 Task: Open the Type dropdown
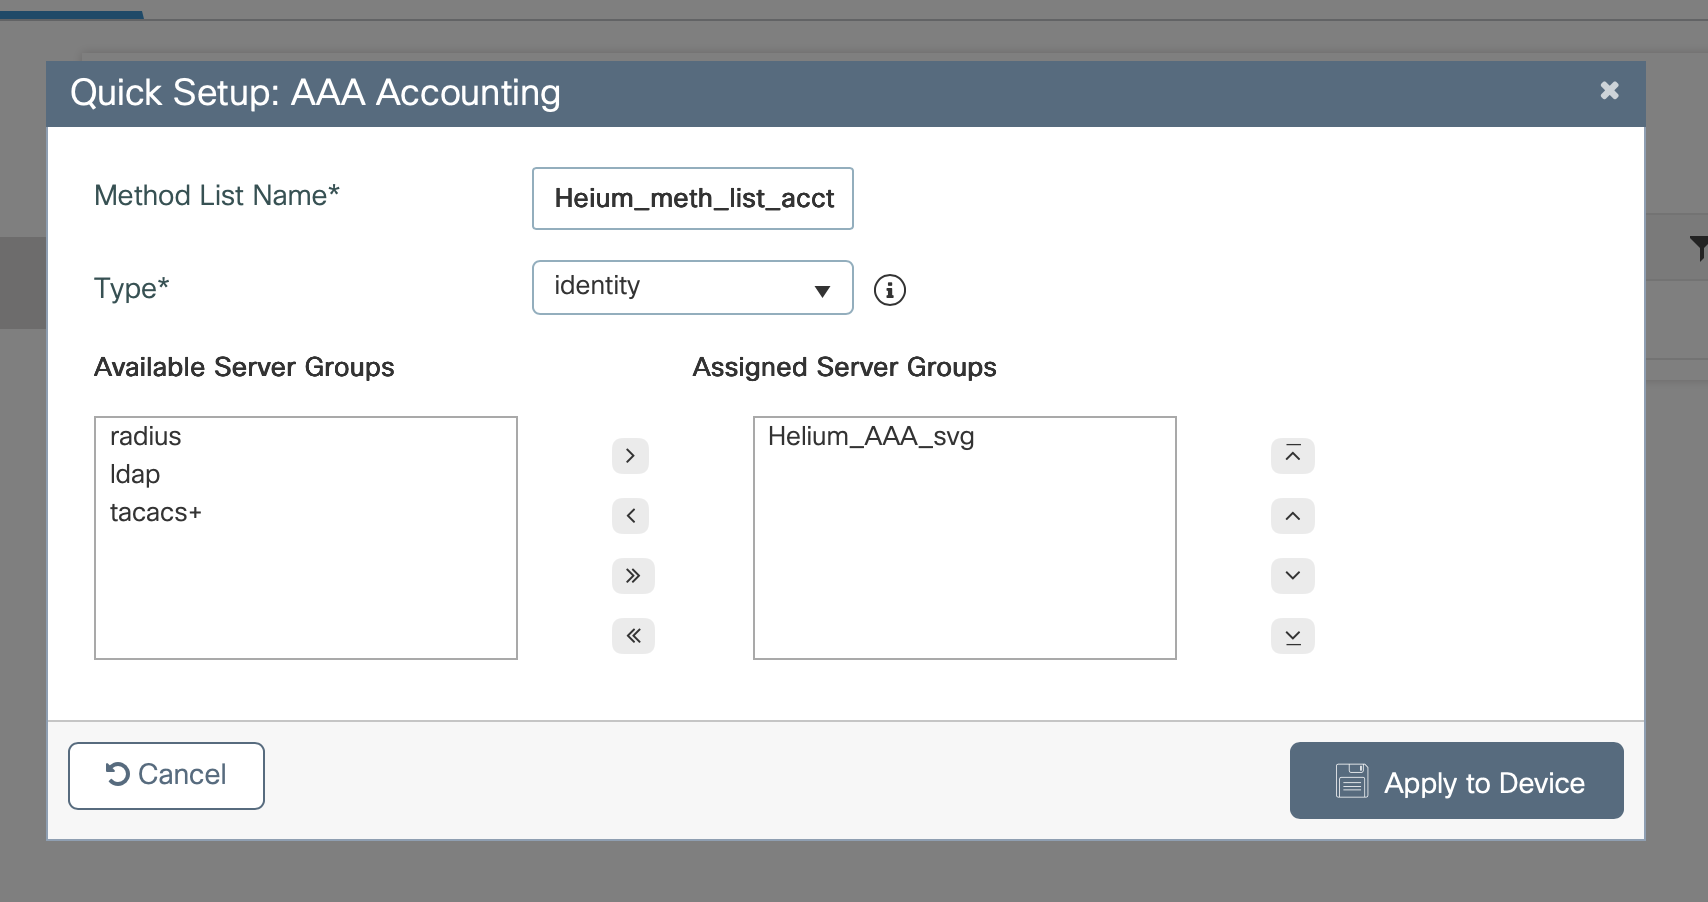[692, 288]
